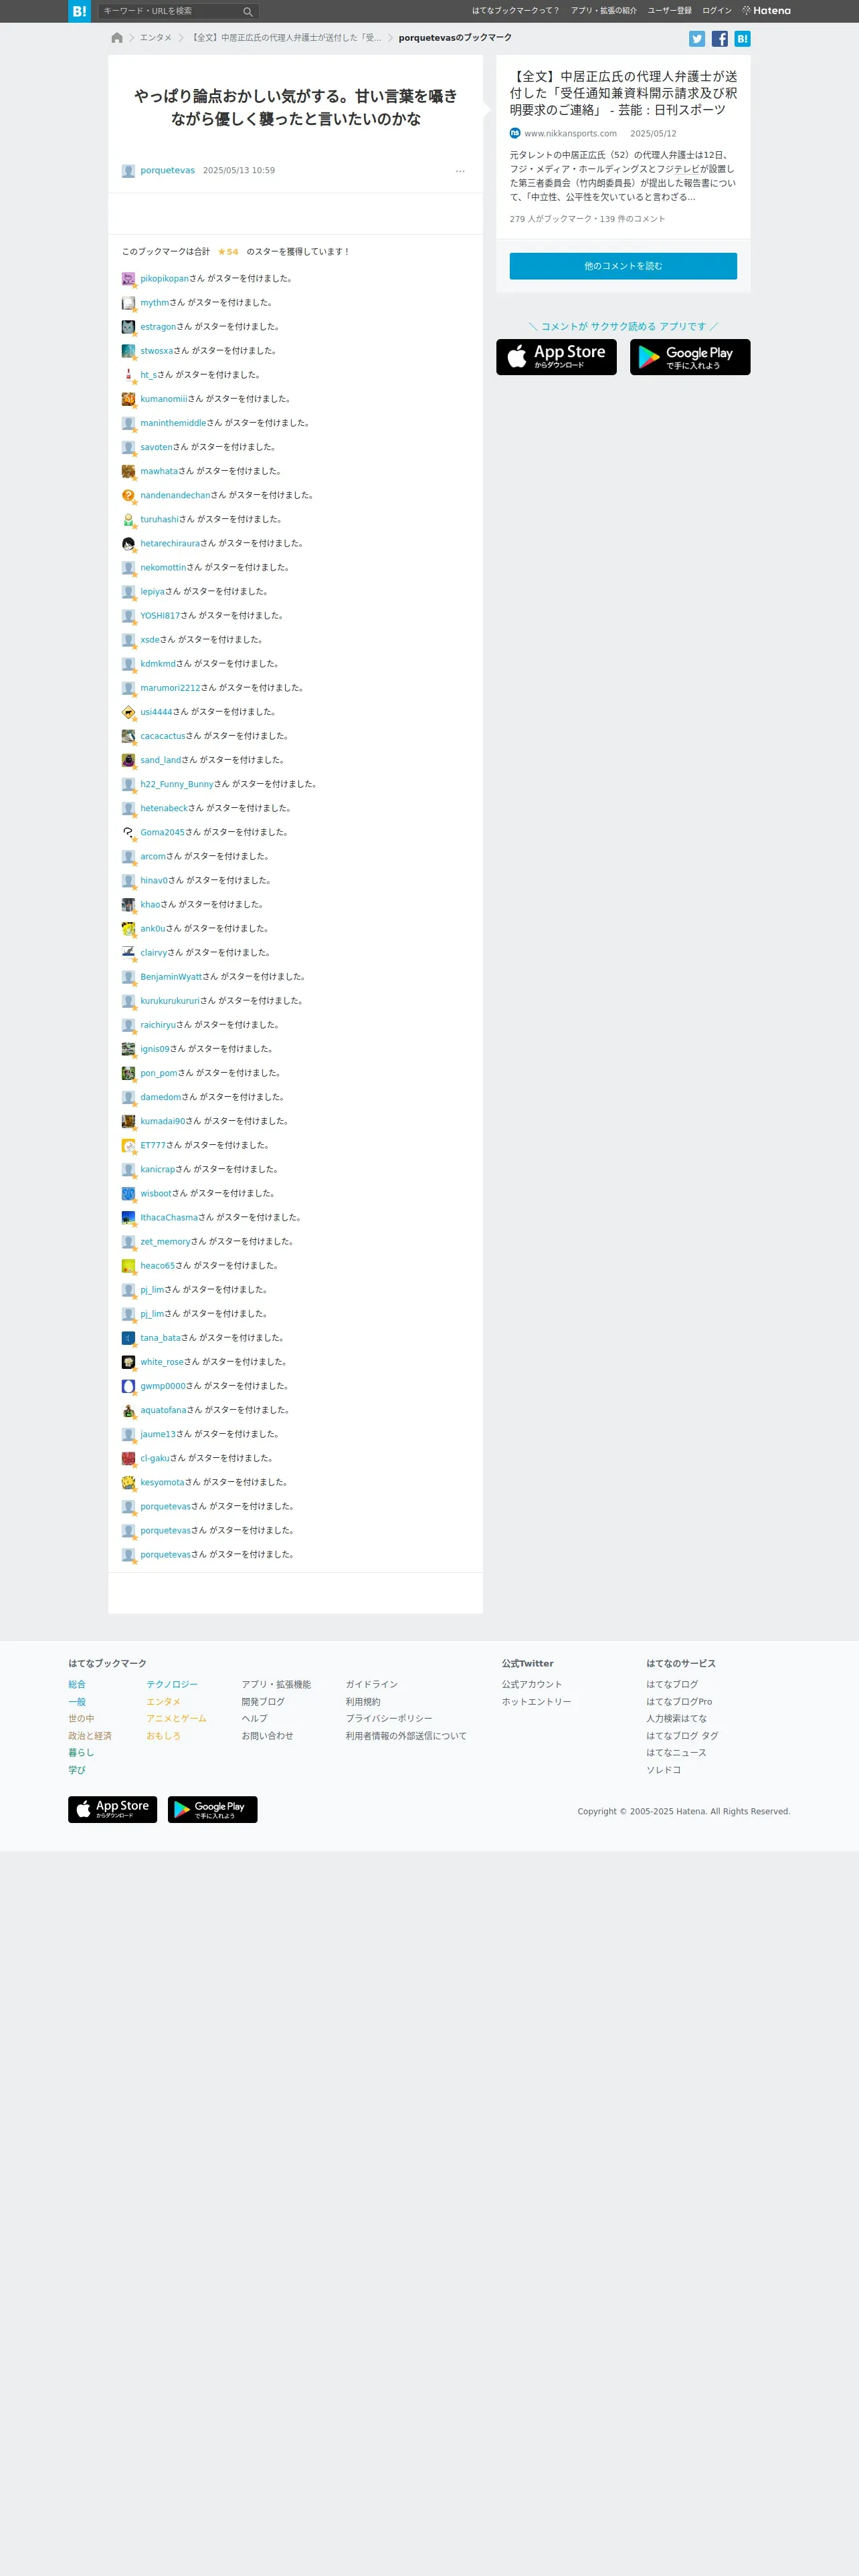Open the 【全文】中居正広氏 article title

click(623, 93)
